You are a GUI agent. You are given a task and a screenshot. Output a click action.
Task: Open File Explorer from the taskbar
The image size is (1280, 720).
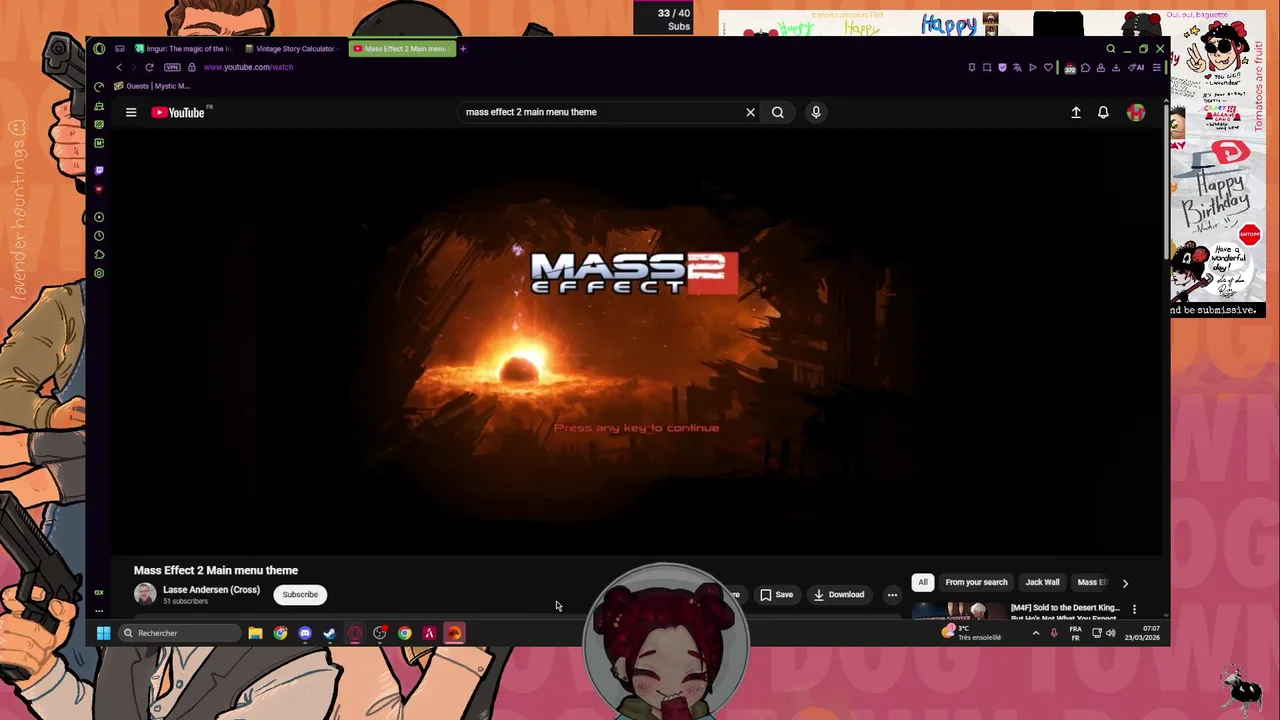tap(255, 633)
